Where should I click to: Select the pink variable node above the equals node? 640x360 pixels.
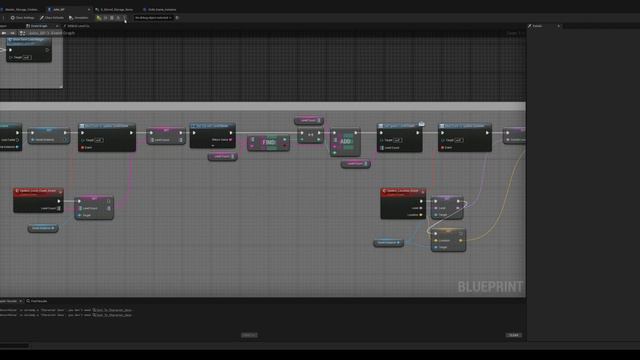[309, 120]
